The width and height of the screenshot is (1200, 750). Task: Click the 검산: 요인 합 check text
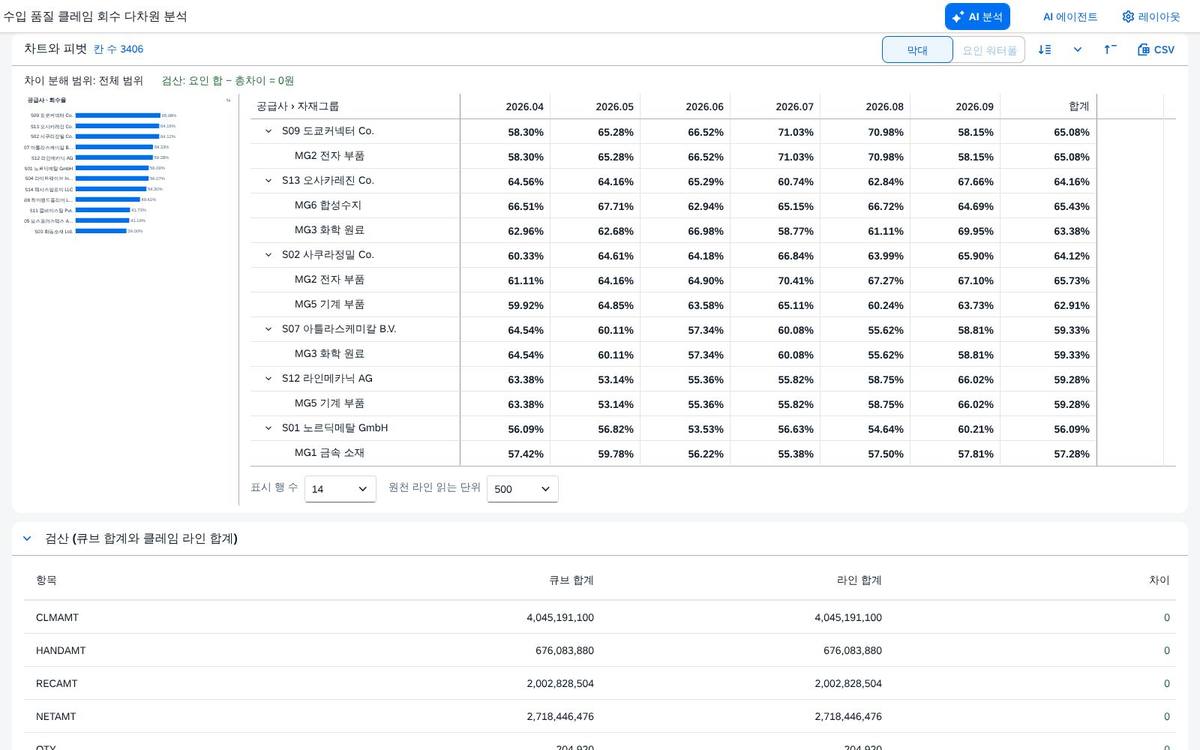pos(228,80)
